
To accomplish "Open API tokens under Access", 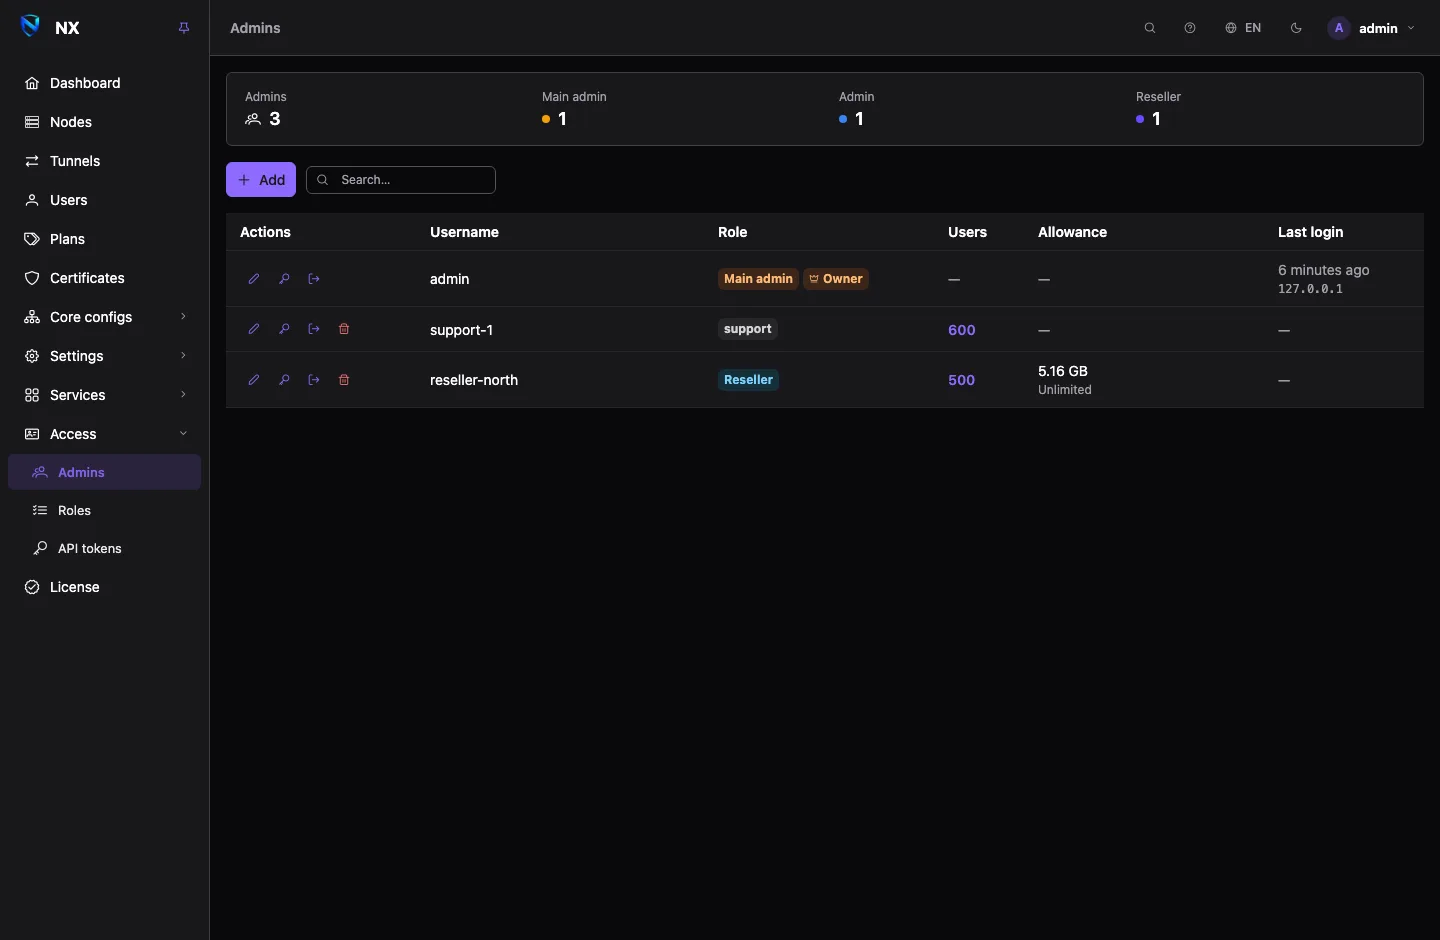I will coord(104,548).
